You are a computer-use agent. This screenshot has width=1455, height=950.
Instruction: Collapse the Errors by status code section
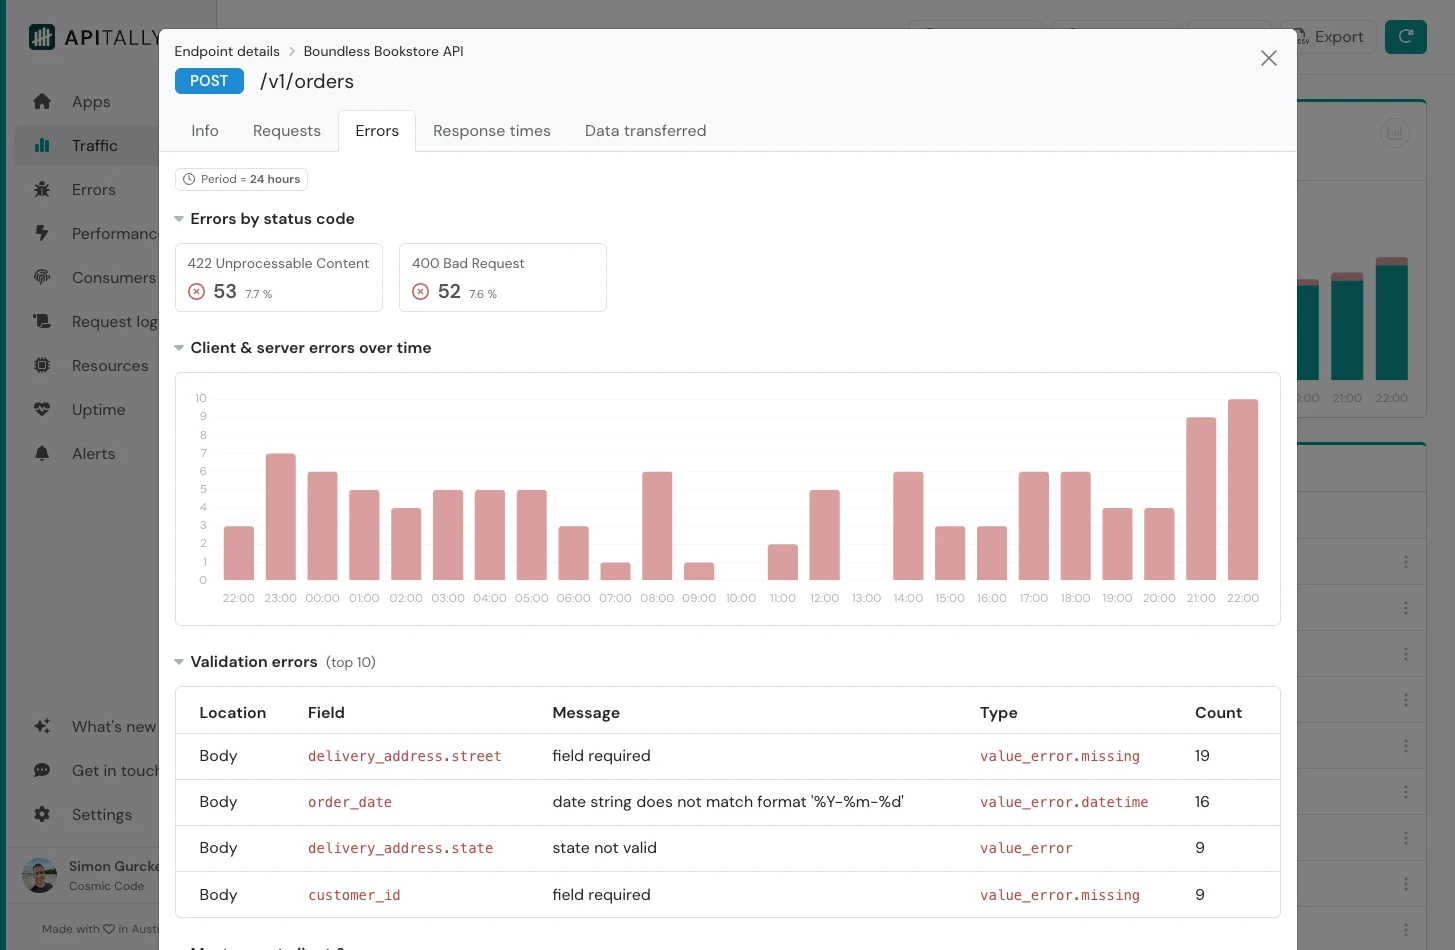tap(179, 219)
